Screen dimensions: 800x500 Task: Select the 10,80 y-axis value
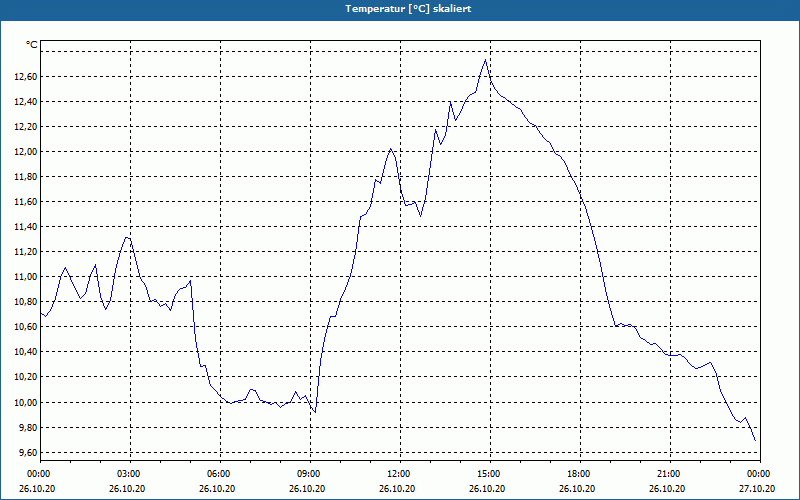(26, 302)
